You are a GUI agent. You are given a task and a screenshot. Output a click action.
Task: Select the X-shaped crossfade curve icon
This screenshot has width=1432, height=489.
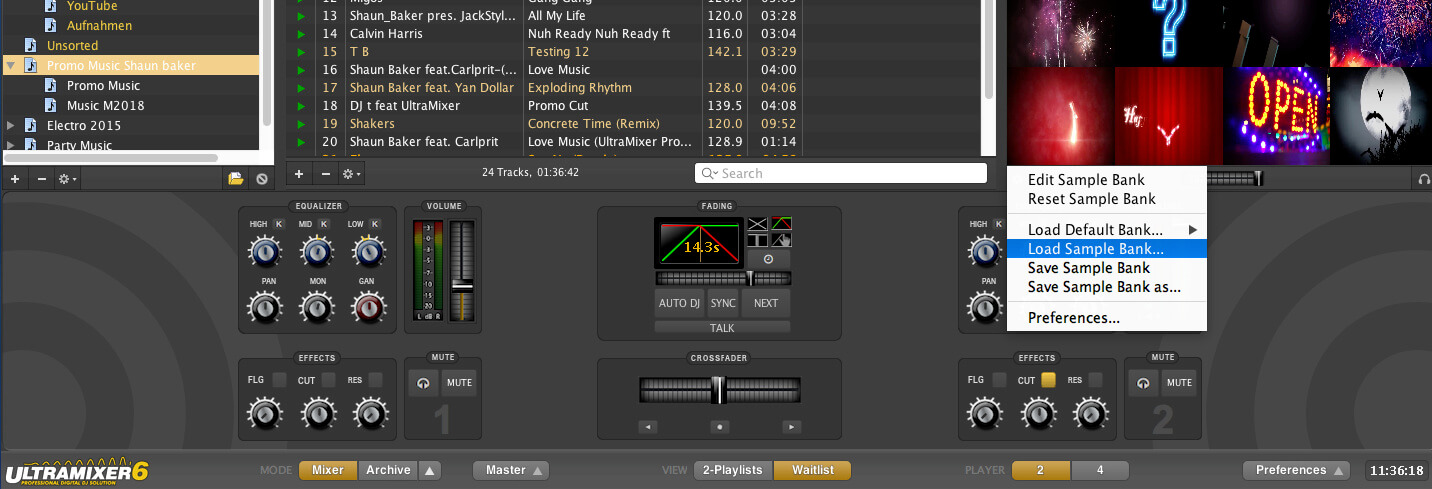(757, 223)
